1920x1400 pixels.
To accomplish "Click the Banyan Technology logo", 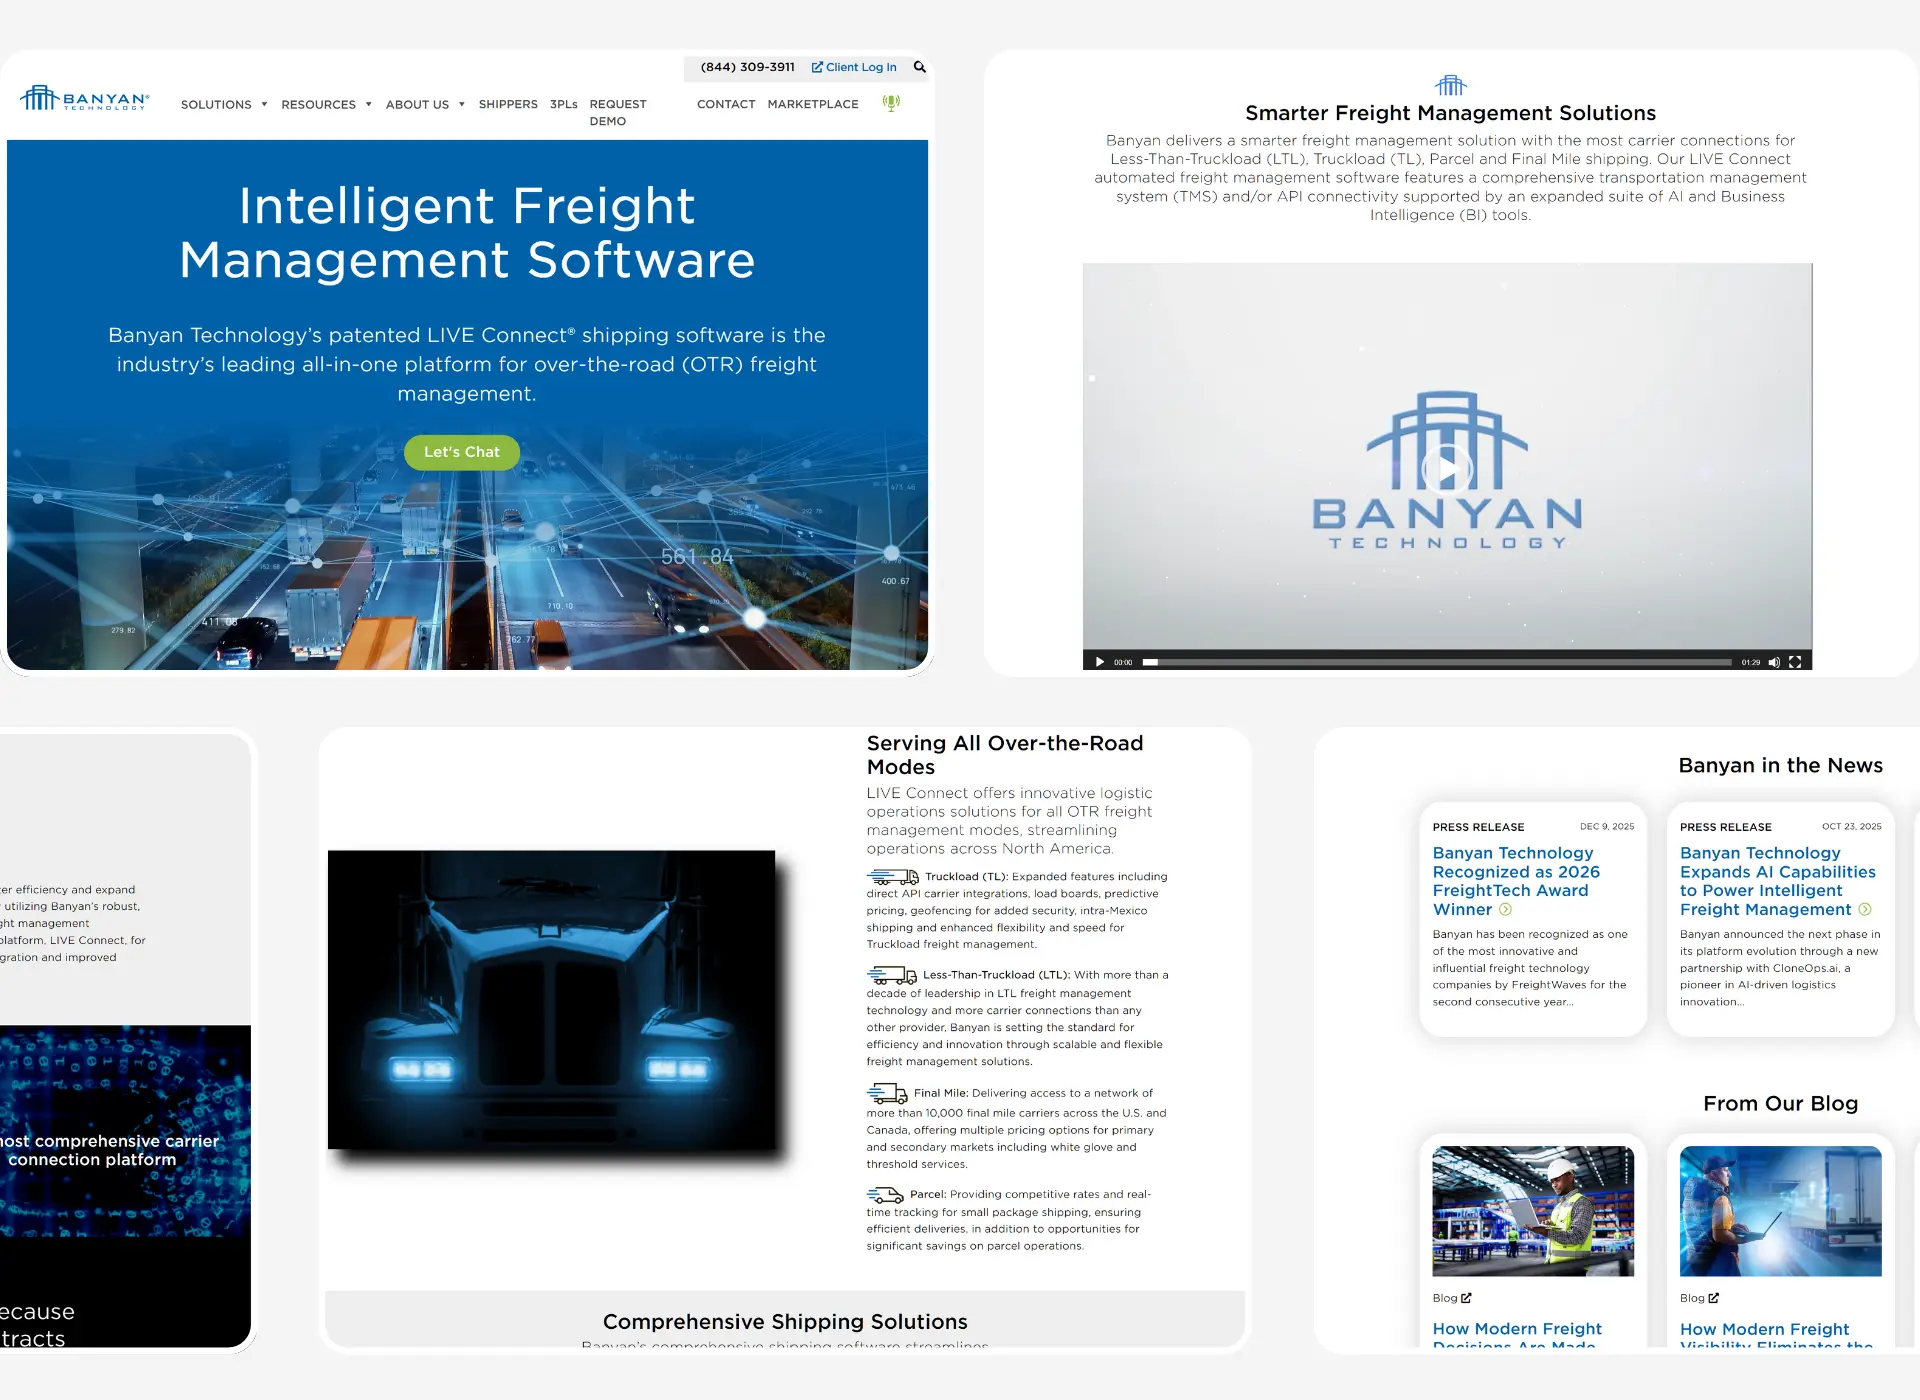I will pyautogui.click(x=85, y=98).
